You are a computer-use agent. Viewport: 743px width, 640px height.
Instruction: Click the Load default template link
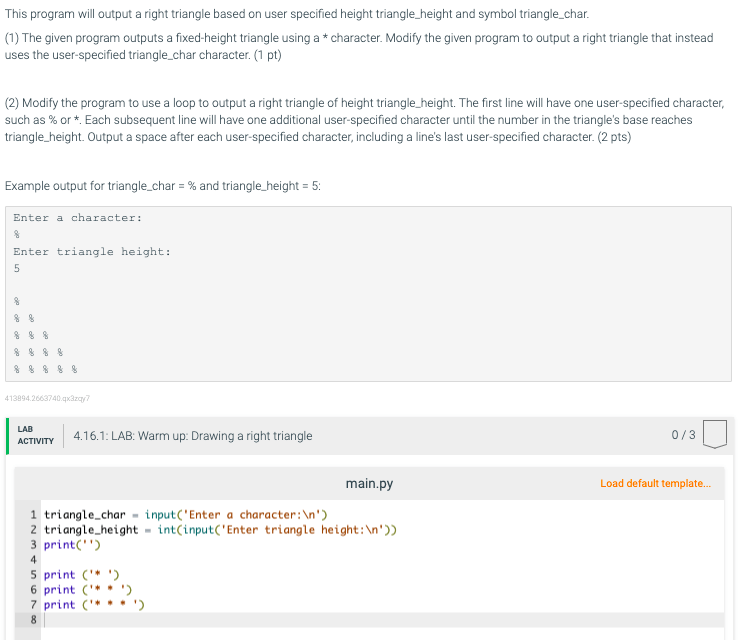click(x=655, y=483)
